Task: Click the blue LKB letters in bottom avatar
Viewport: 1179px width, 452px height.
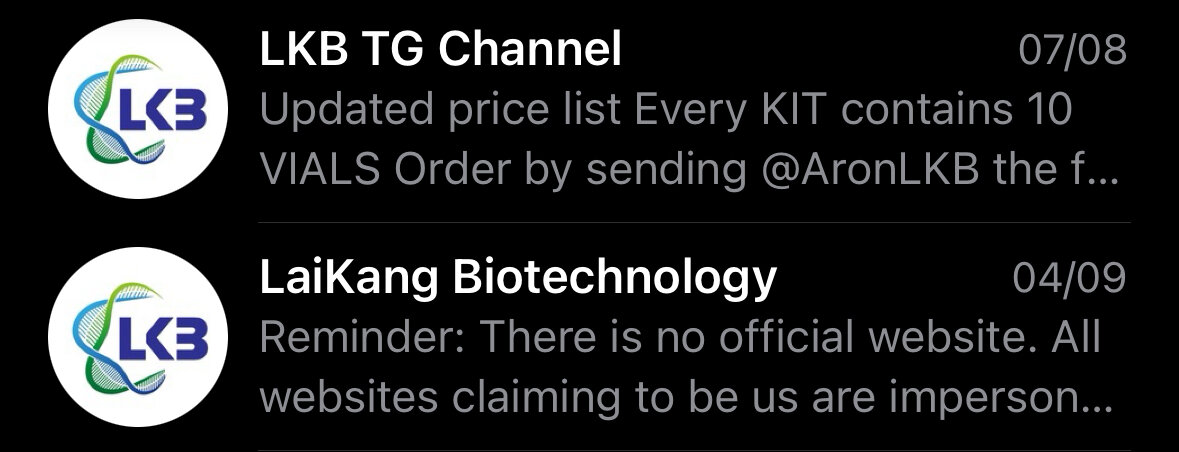Action: [162, 338]
